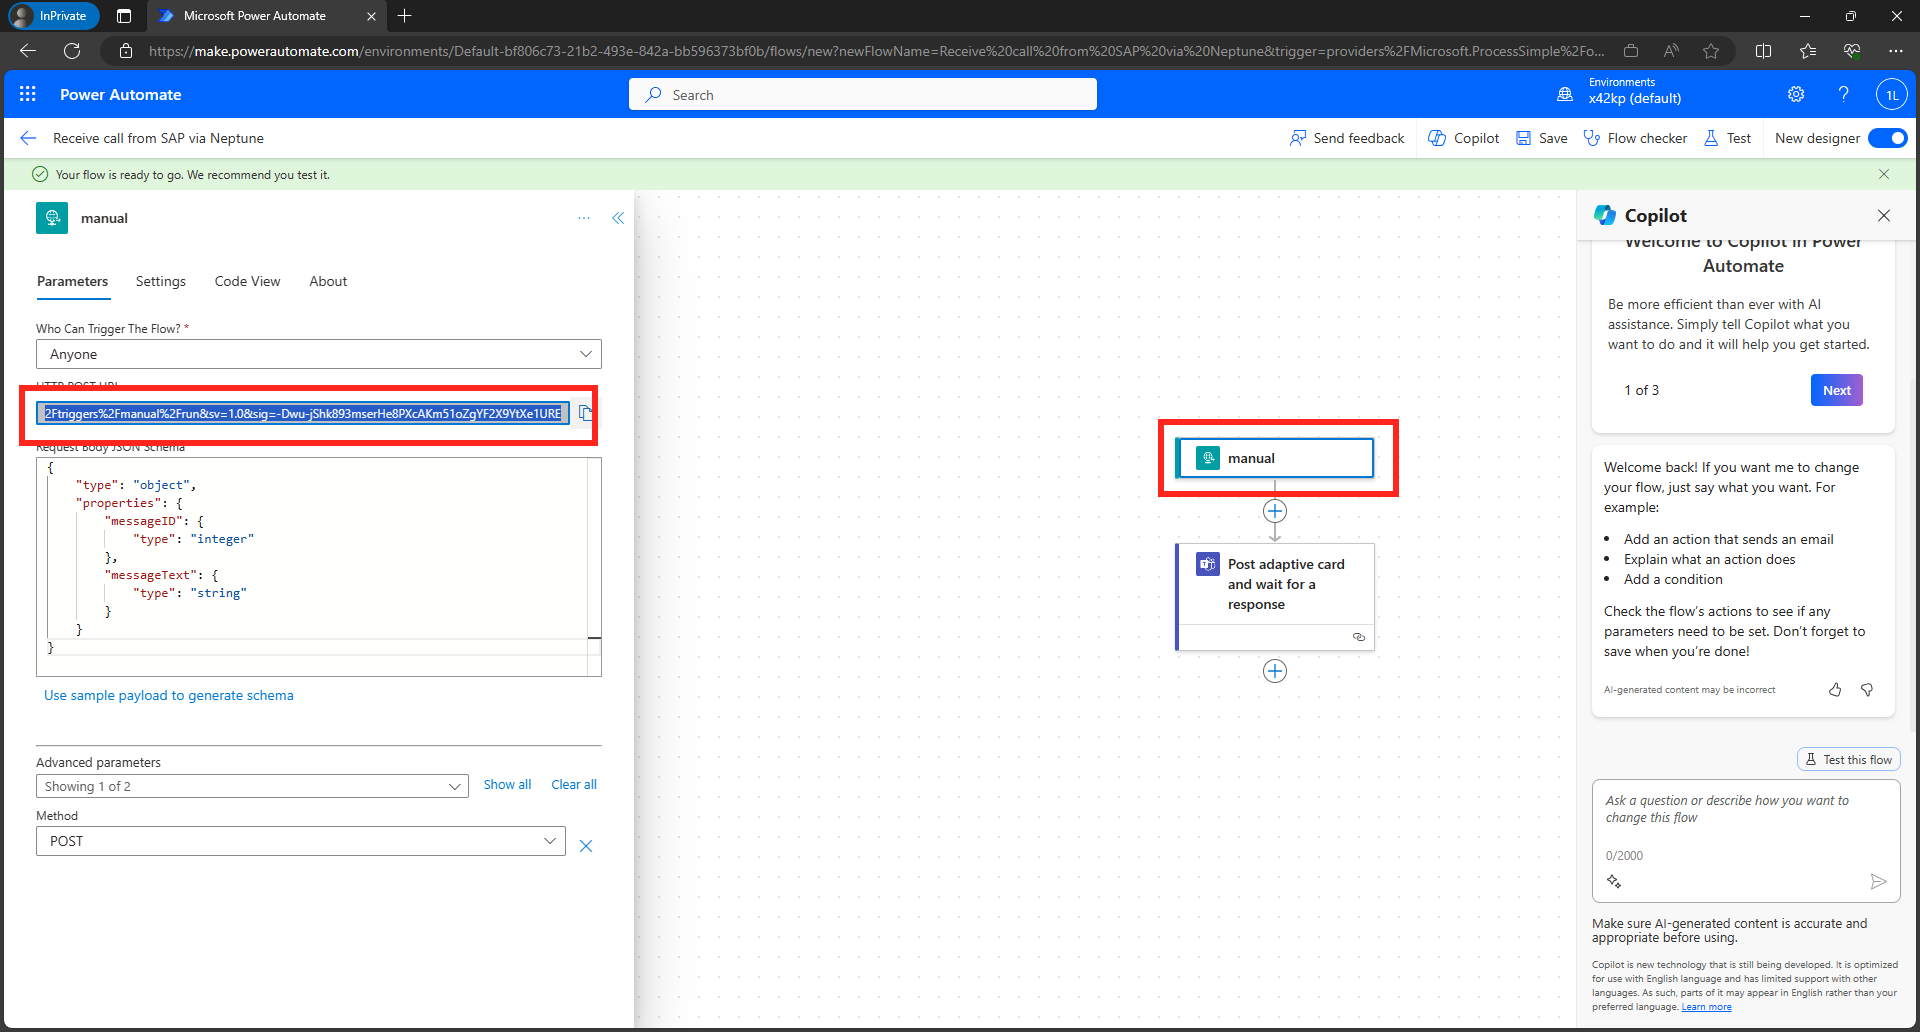This screenshot has height=1032, width=1920.
Task: Copy the HTTP POST URL
Action: coord(586,413)
